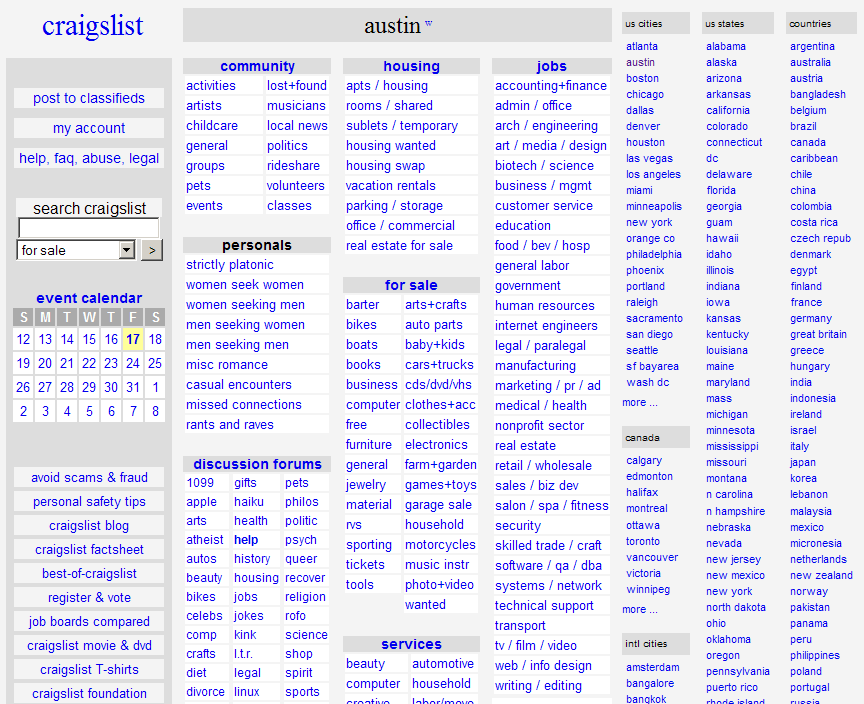The height and width of the screenshot is (704, 864).
Task: Open internet engineers jobs
Action: tap(546, 326)
